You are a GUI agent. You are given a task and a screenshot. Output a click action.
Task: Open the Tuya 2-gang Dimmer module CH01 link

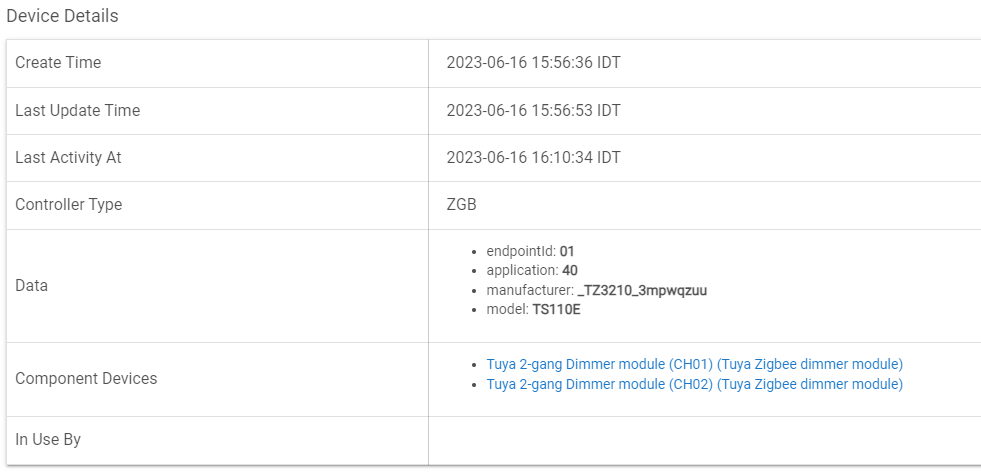coord(694,364)
